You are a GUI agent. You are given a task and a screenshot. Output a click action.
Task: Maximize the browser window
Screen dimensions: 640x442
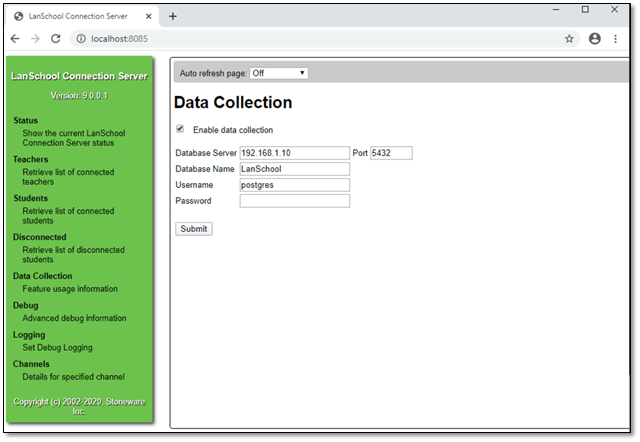coord(585,9)
